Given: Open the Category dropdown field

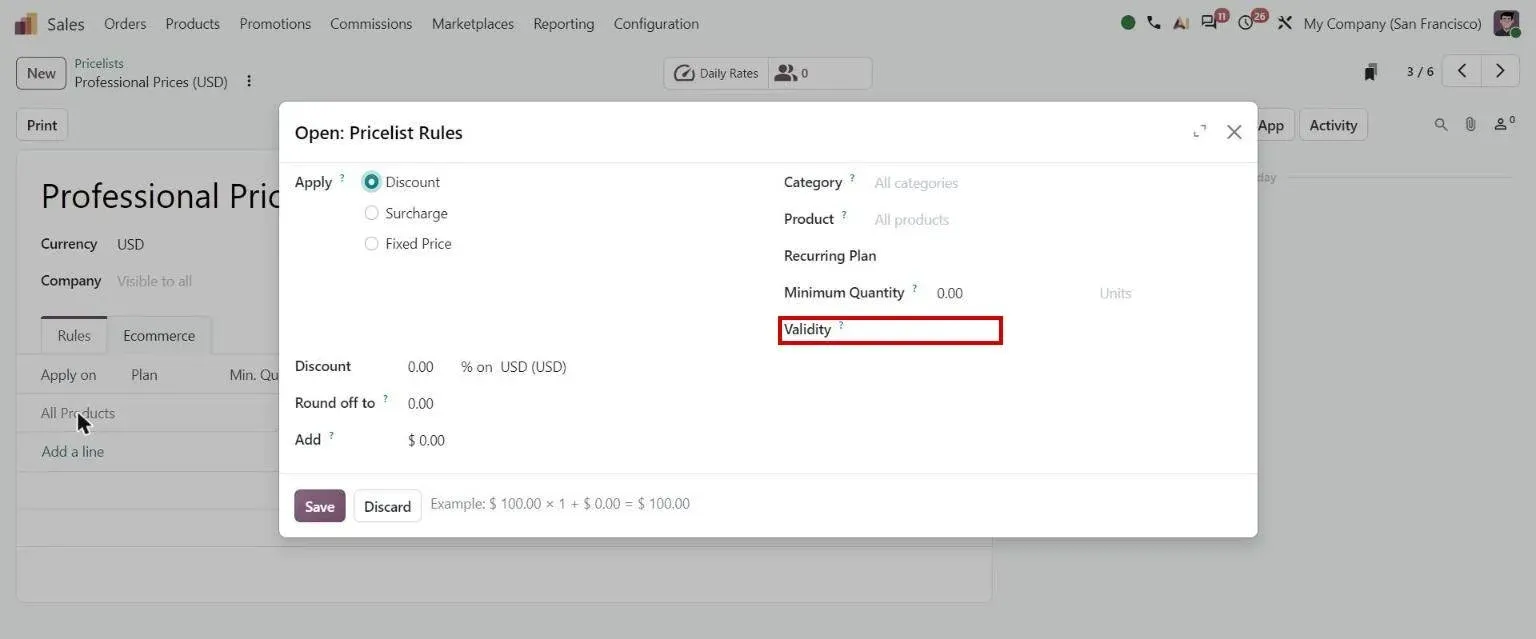Looking at the screenshot, I should pyautogui.click(x=1055, y=183).
